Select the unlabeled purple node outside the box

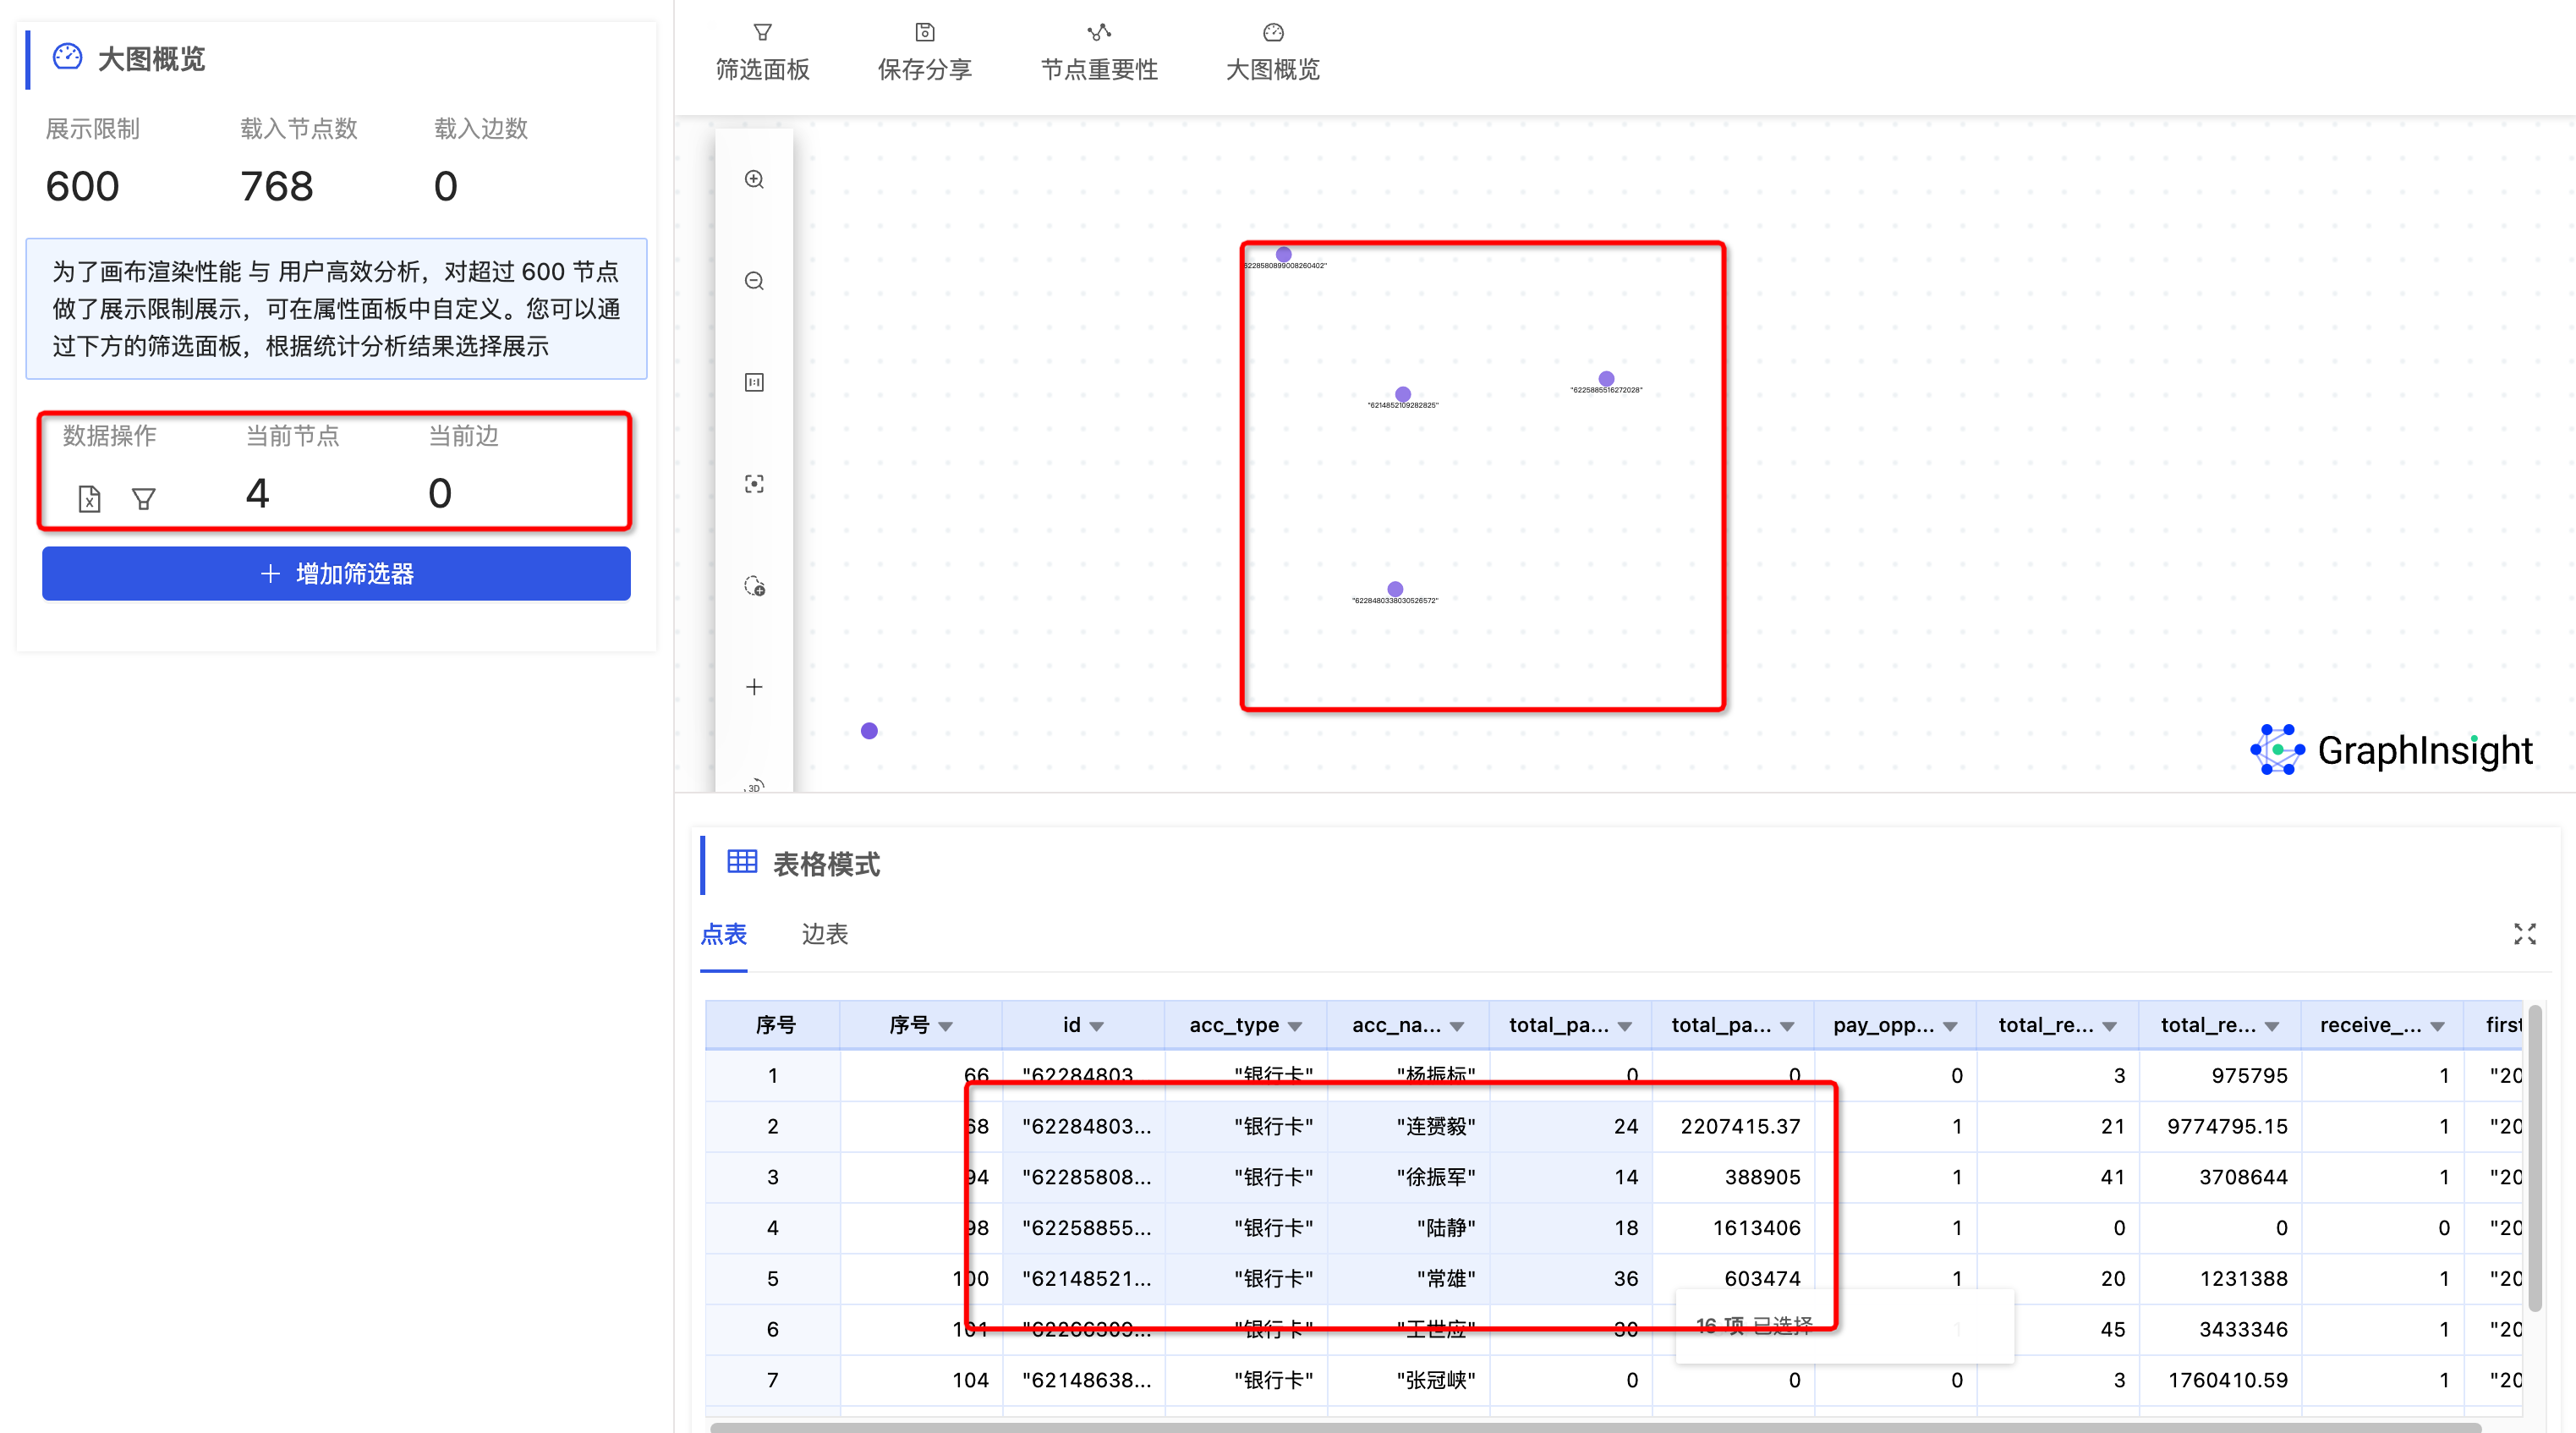point(869,731)
